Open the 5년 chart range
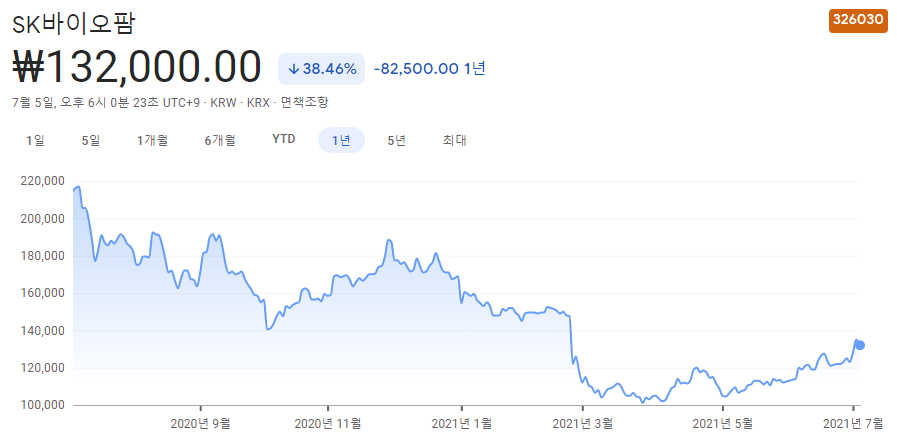This screenshot has height=444, width=897. click(396, 140)
